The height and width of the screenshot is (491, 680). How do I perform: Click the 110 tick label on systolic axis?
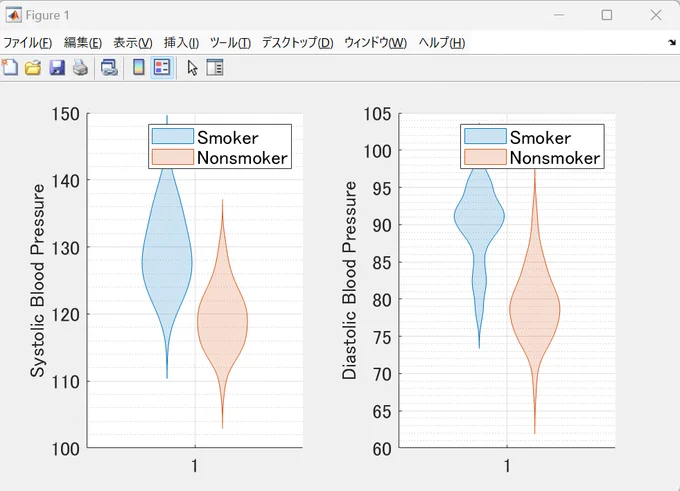click(x=65, y=382)
